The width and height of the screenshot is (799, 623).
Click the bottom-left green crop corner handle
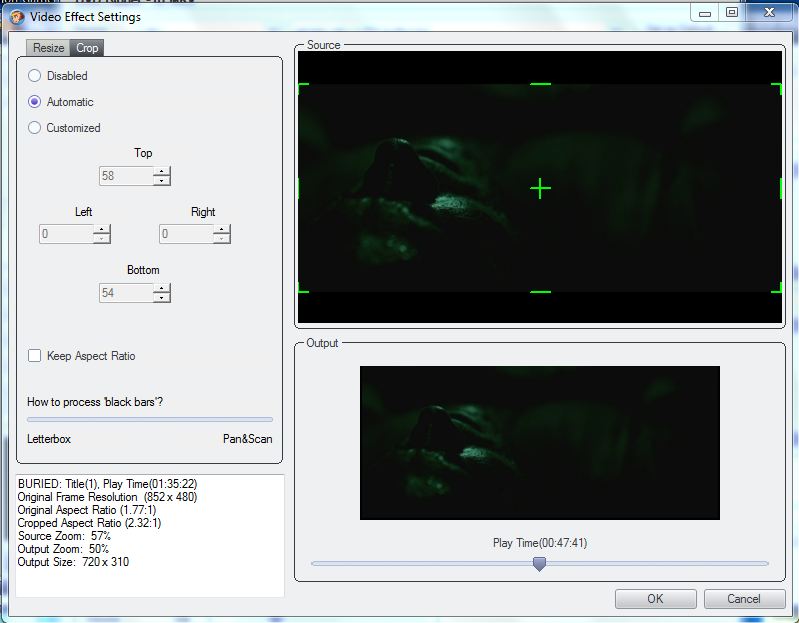[303, 288]
